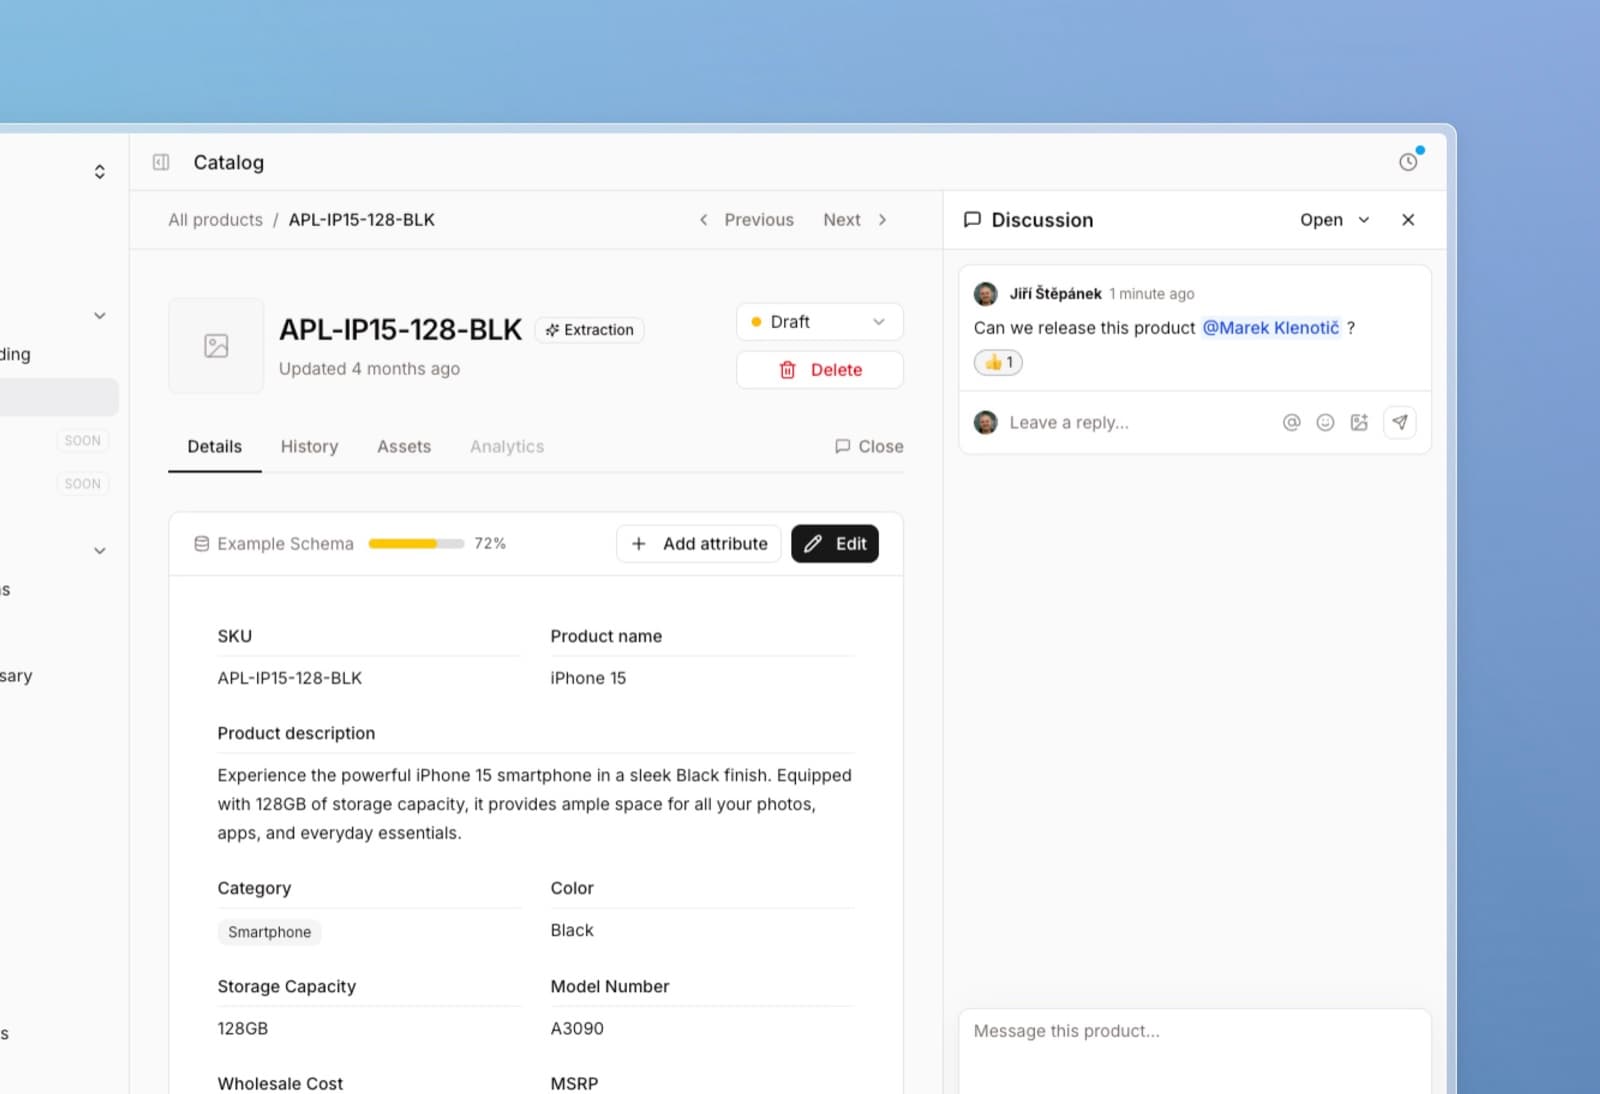The height and width of the screenshot is (1094, 1600).
Task: Attach an image with the image-plus icon
Action: 1359,423
